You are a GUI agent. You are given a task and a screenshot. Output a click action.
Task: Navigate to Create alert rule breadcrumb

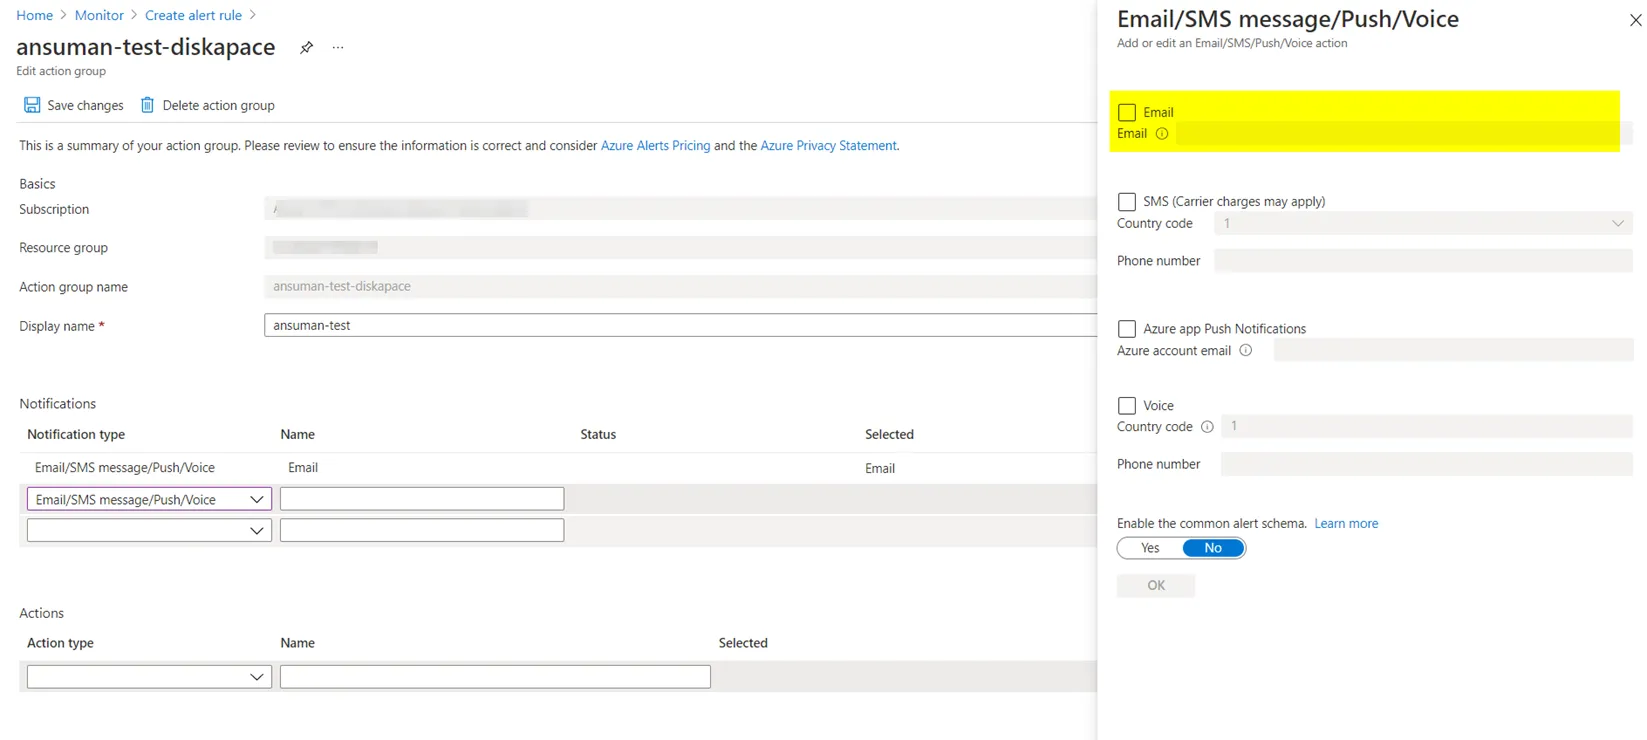click(193, 15)
